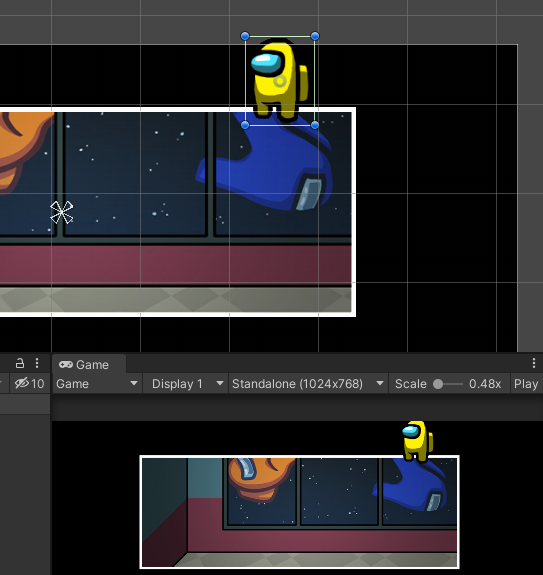Click the bottom-left blue handle of the selection box

pos(245,125)
